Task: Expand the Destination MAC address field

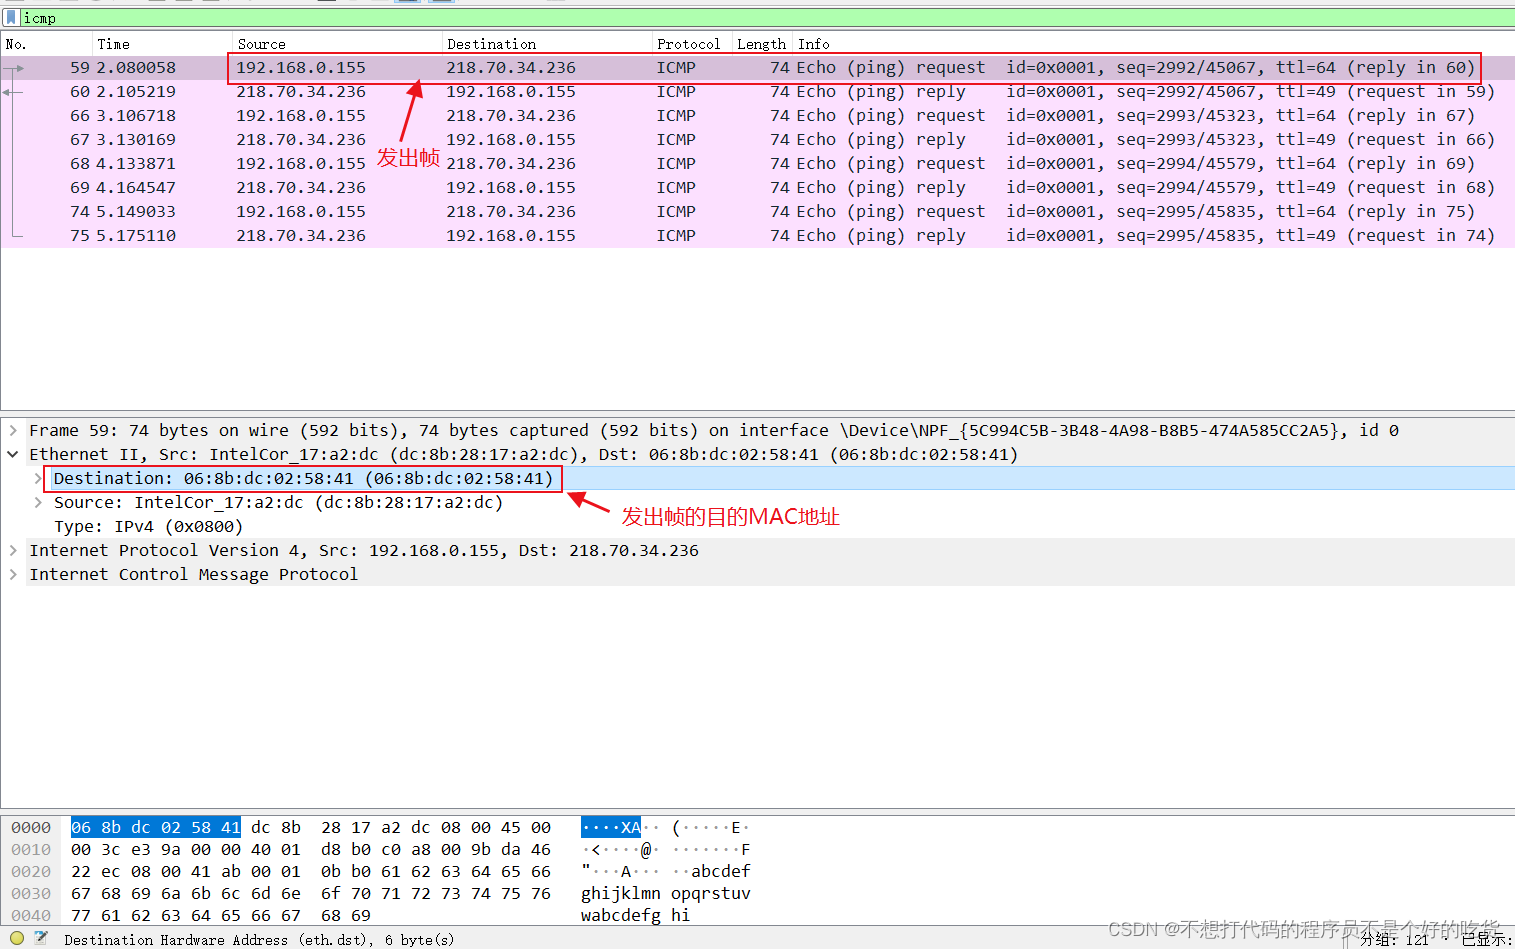Action: coord(38,478)
